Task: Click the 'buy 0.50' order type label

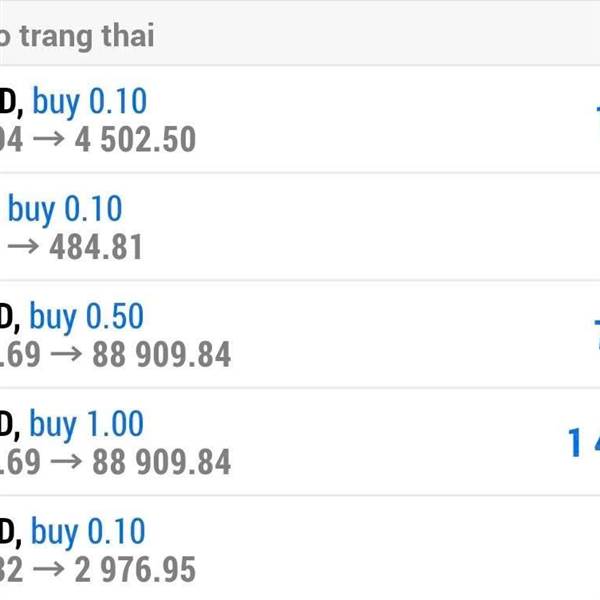Action: tap(87, 317)
